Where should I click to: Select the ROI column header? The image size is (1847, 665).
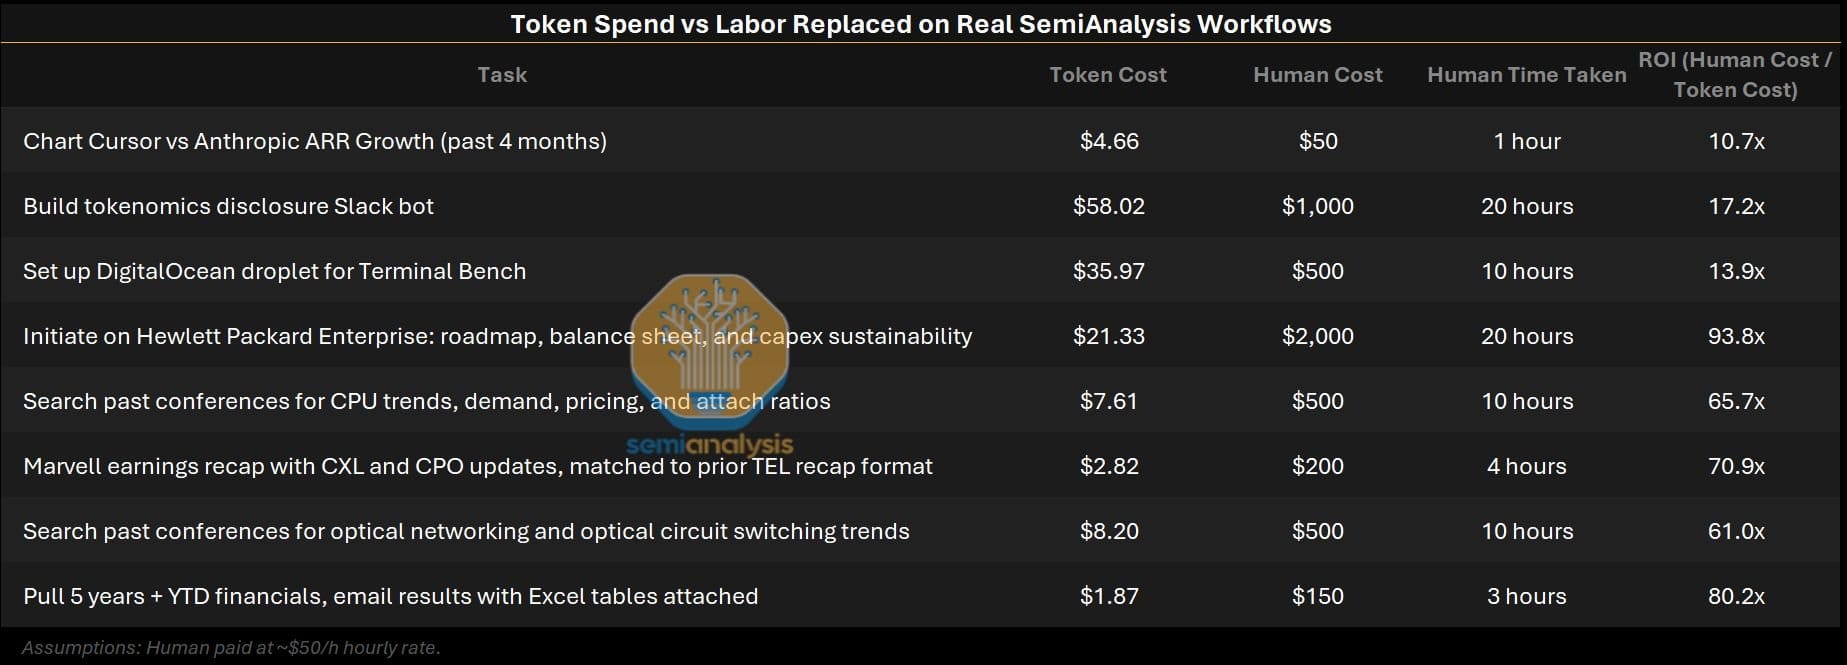(x=1736, y=75)
